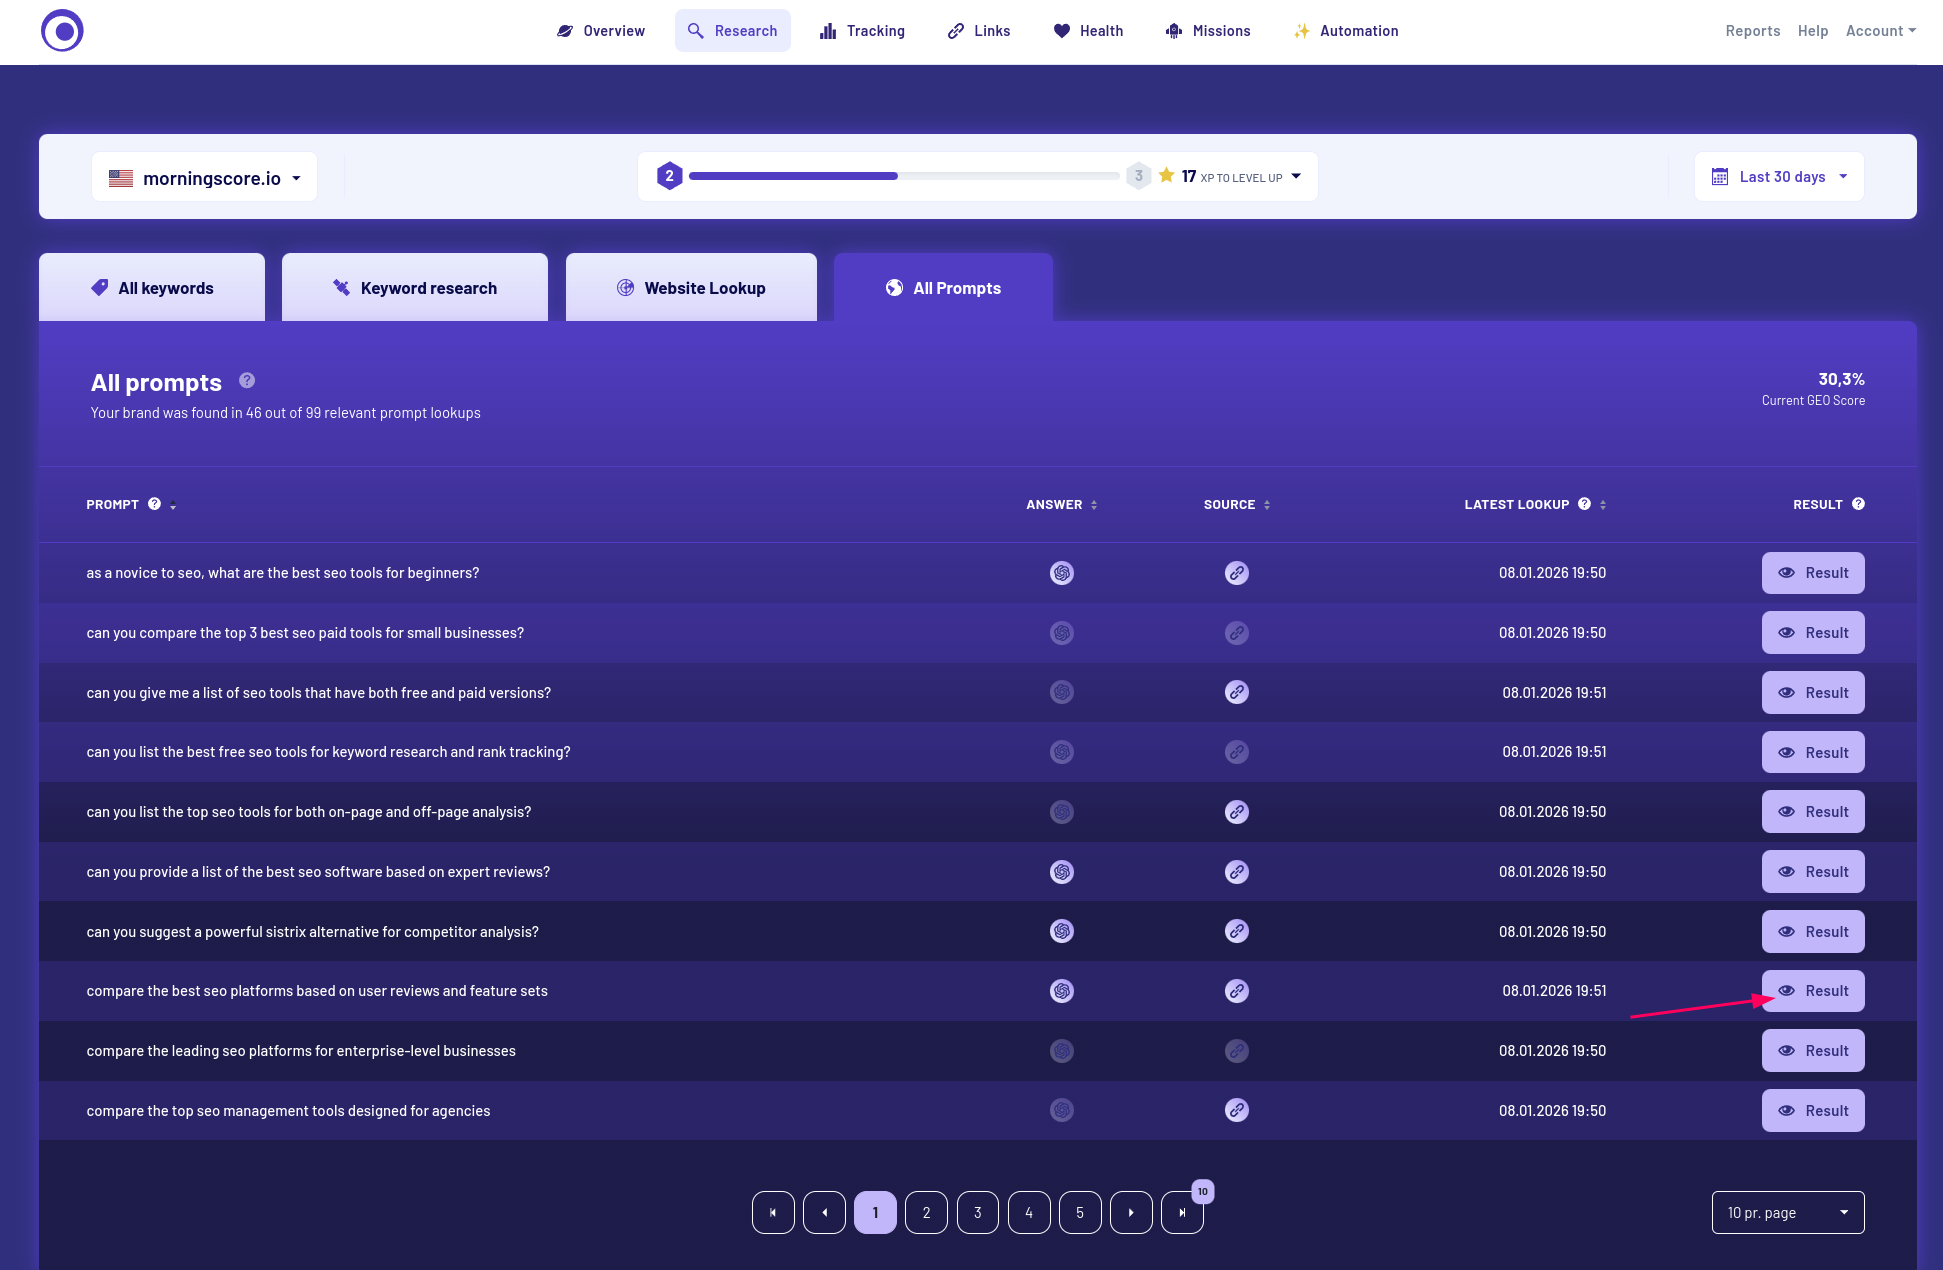The image size is (1943, 1270).
Task: Go to the first page of results
Action: 773,1212
